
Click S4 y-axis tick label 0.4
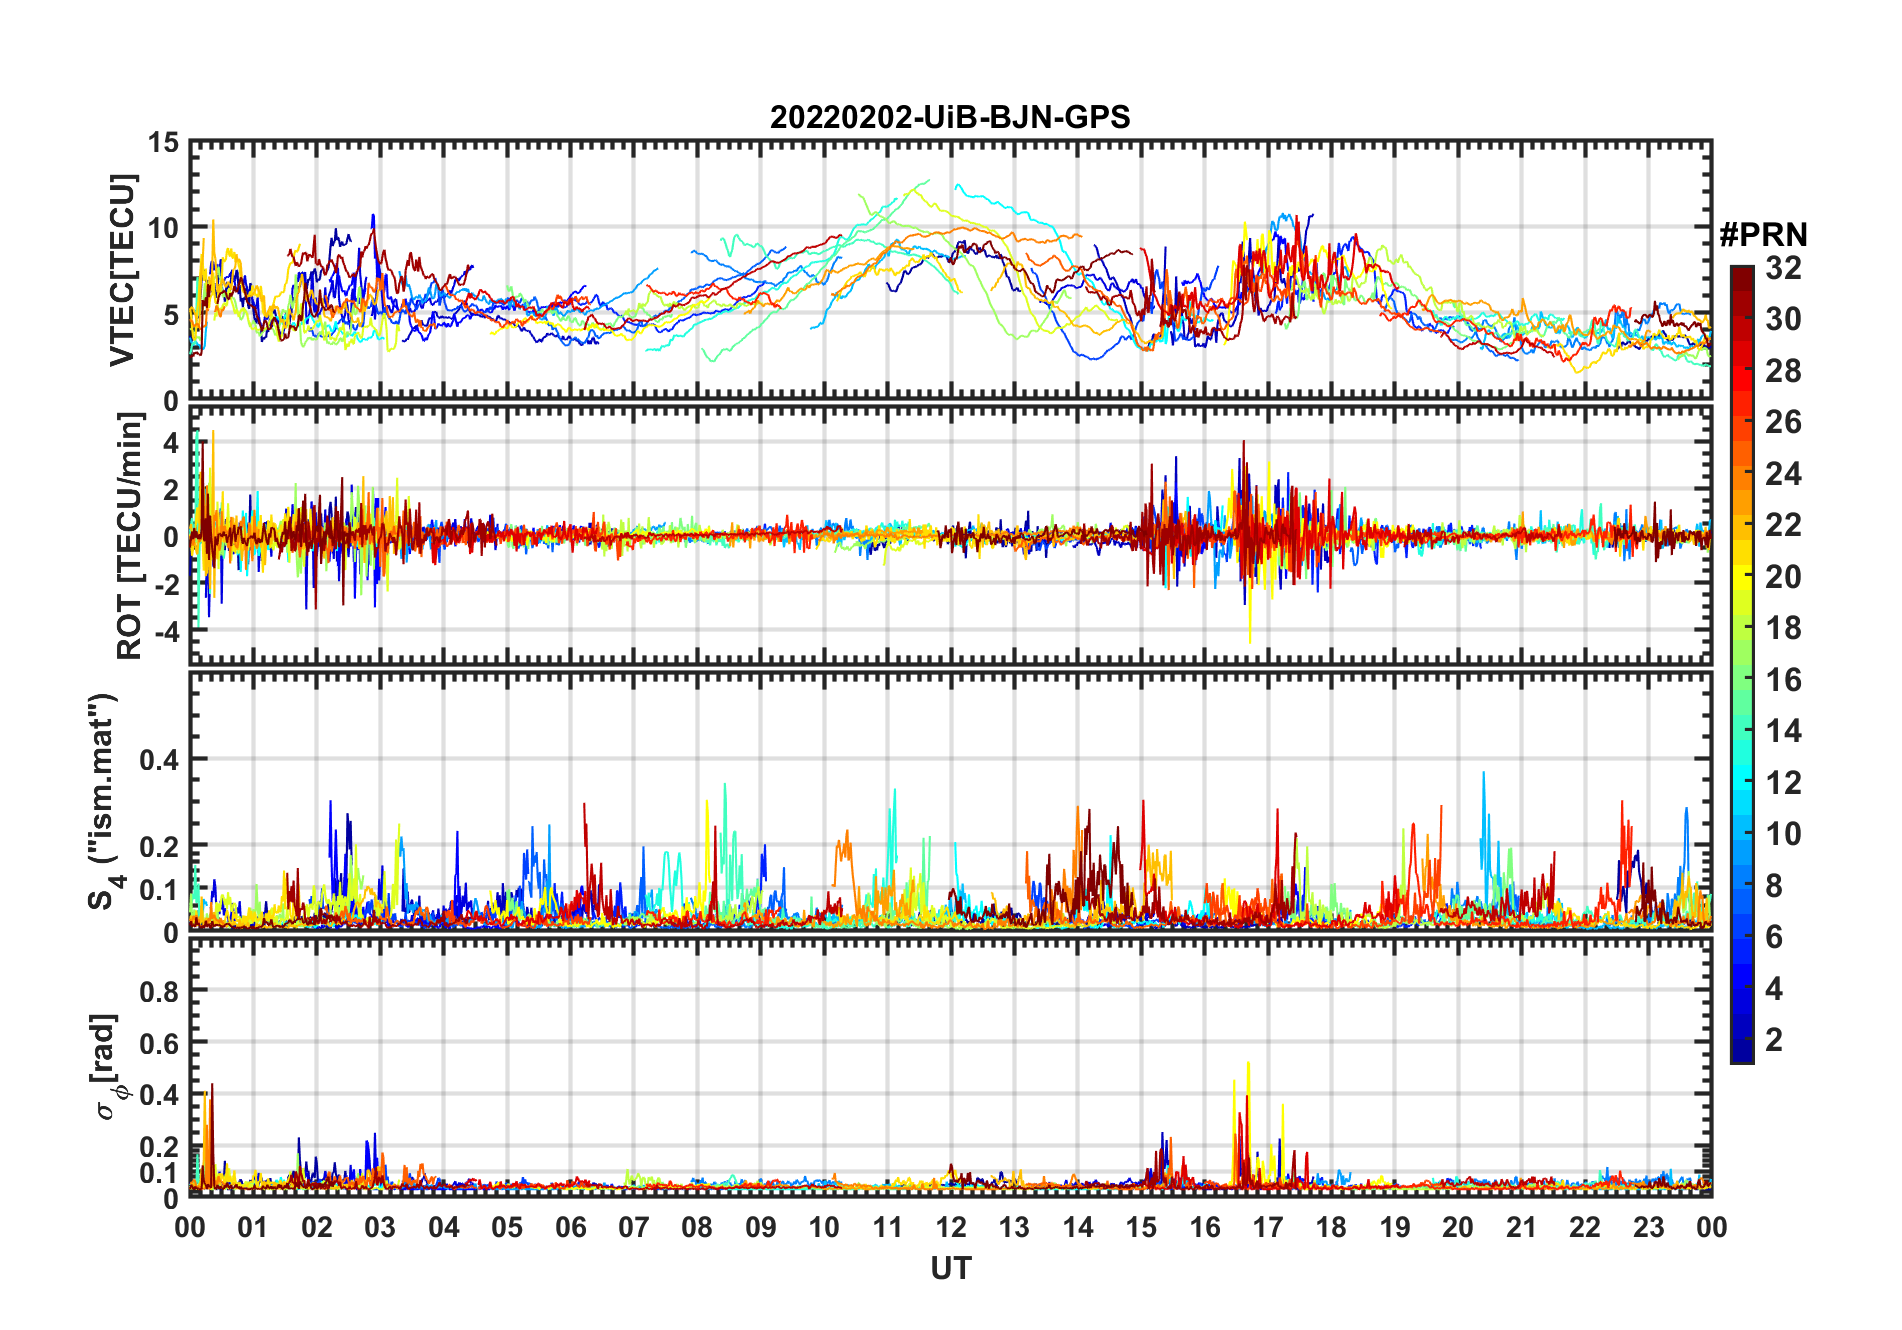(159, 760)
